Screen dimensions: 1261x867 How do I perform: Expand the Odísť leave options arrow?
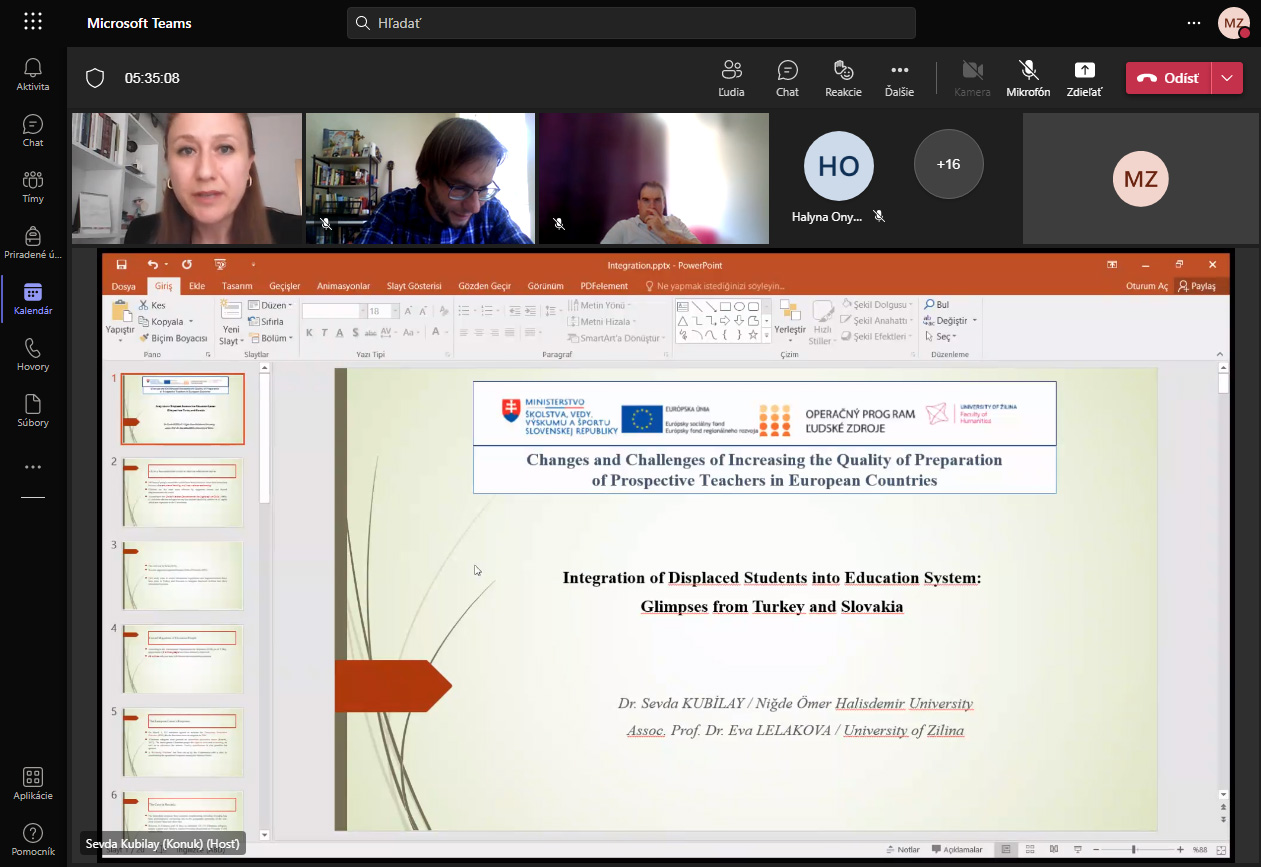1227,78
